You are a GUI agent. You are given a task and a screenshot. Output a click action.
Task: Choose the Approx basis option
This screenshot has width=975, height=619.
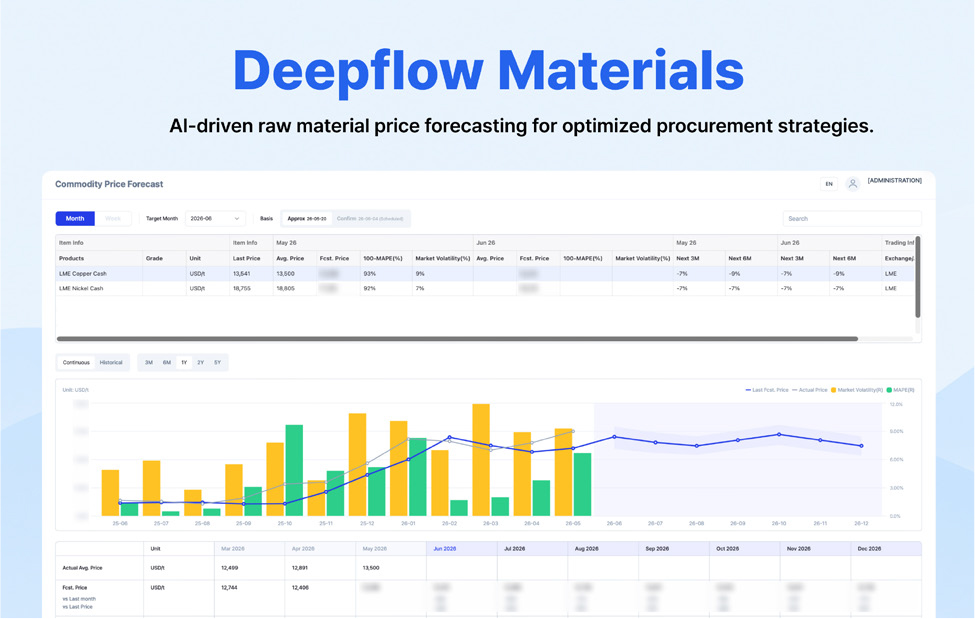tap(307, 218)
